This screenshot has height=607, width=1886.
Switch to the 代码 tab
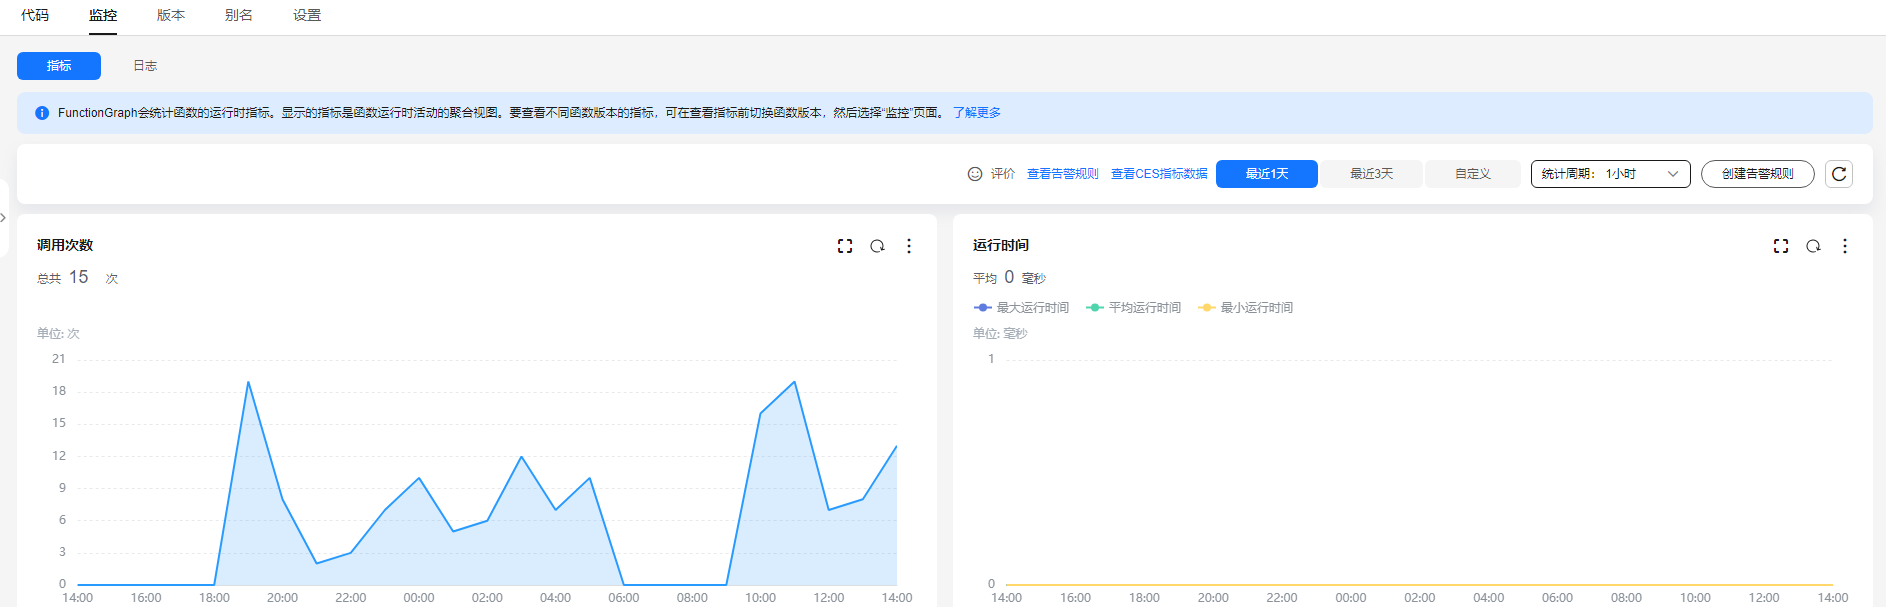pos(35,16)
